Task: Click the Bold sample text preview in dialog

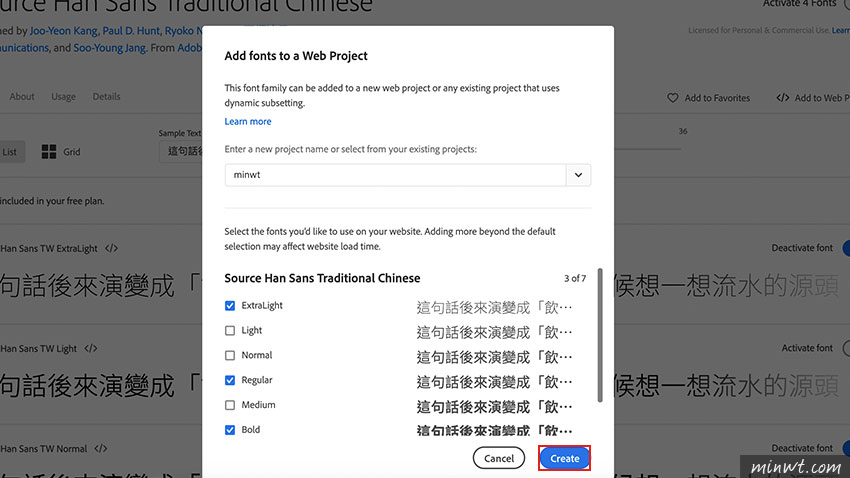Action: pyautogui.click(x=494, y=431)
